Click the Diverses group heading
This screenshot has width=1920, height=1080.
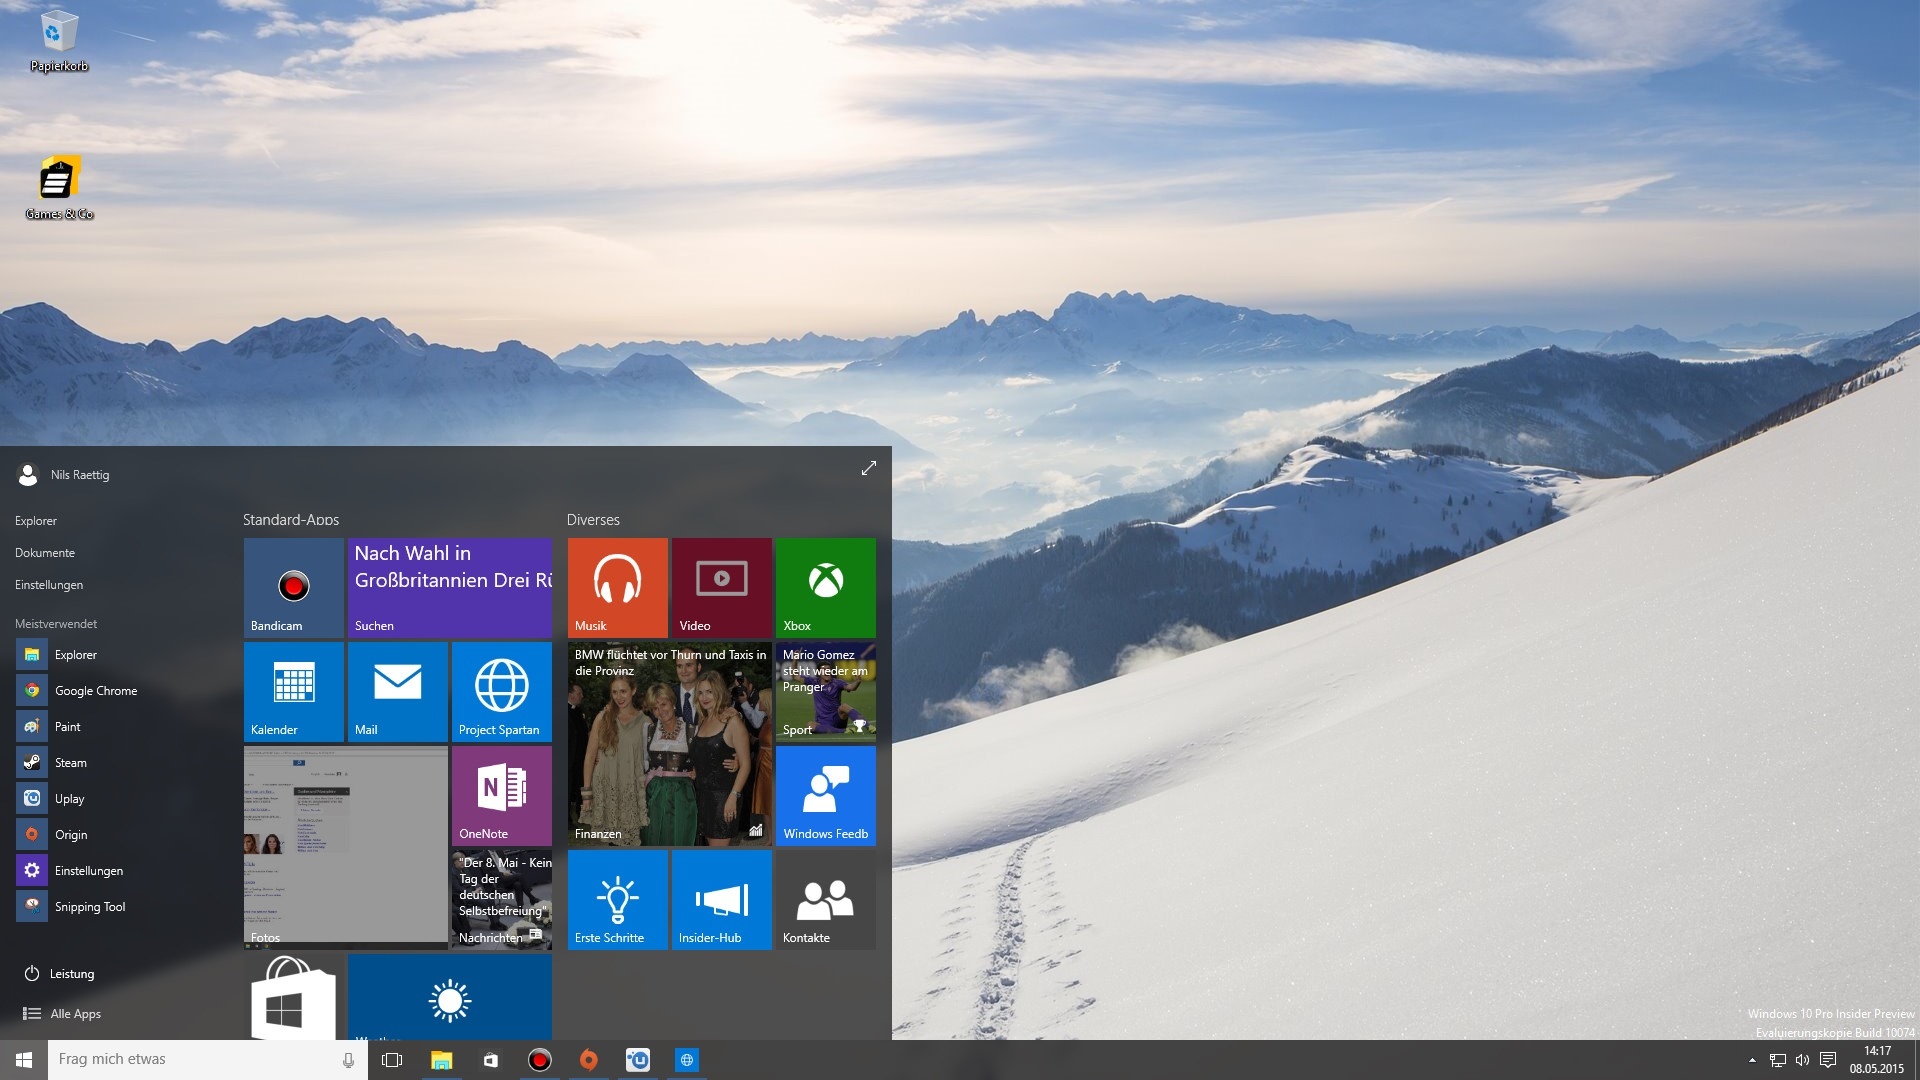593,520
